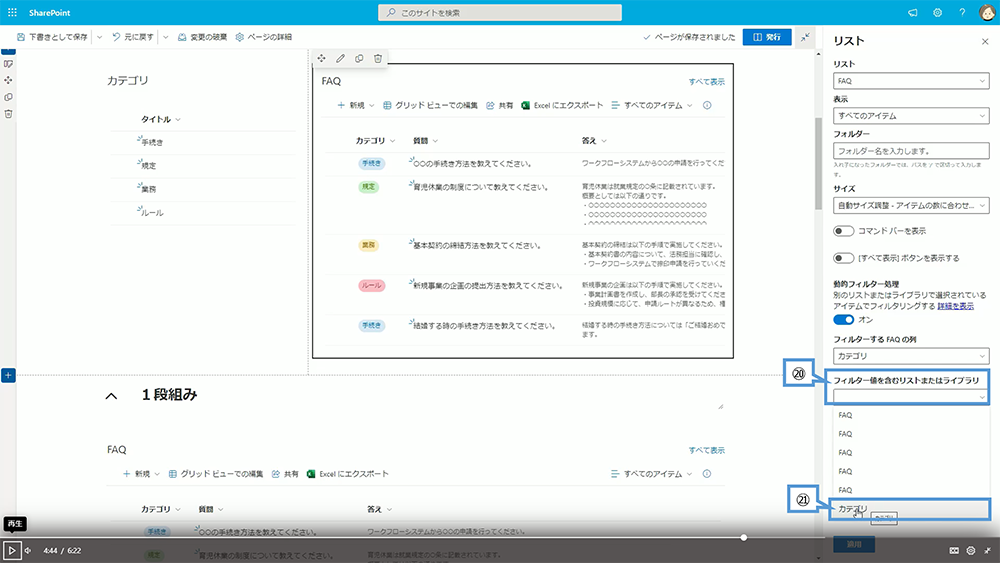The height and width of the screenshot is (563, 1000).
Task: Open the user profile avatar
Action: (987, 13)
